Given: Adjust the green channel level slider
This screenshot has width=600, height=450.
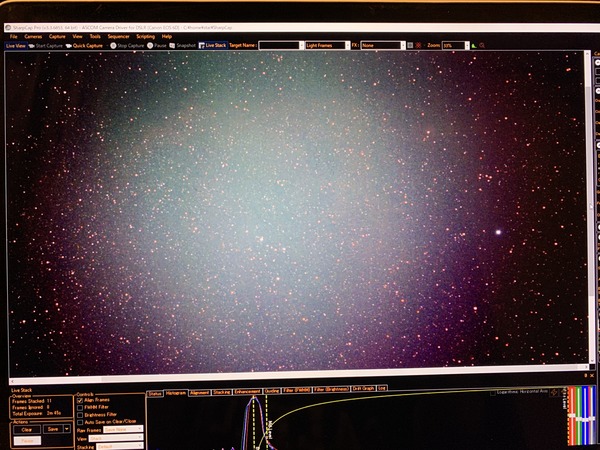Looking at the screenshot, I should tap(581, 417).
